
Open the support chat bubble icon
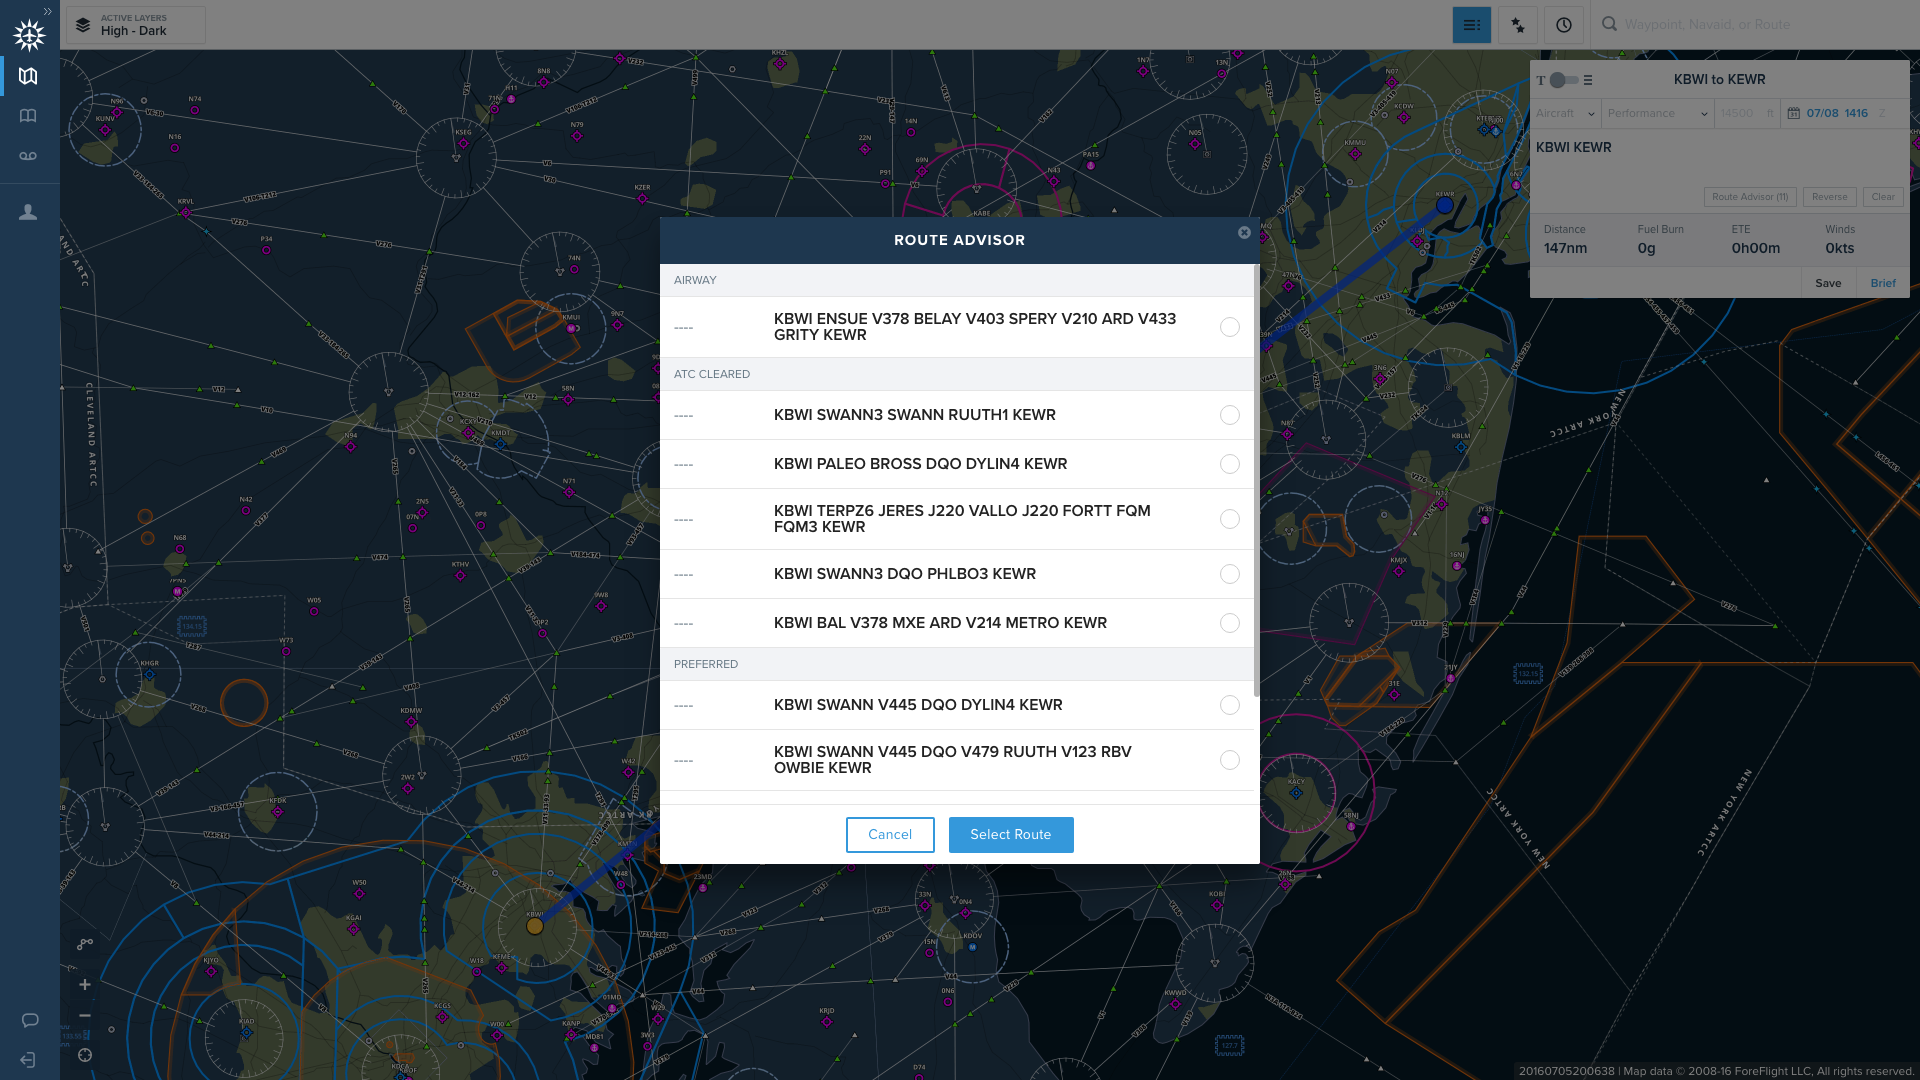(x=30, y=1020)
